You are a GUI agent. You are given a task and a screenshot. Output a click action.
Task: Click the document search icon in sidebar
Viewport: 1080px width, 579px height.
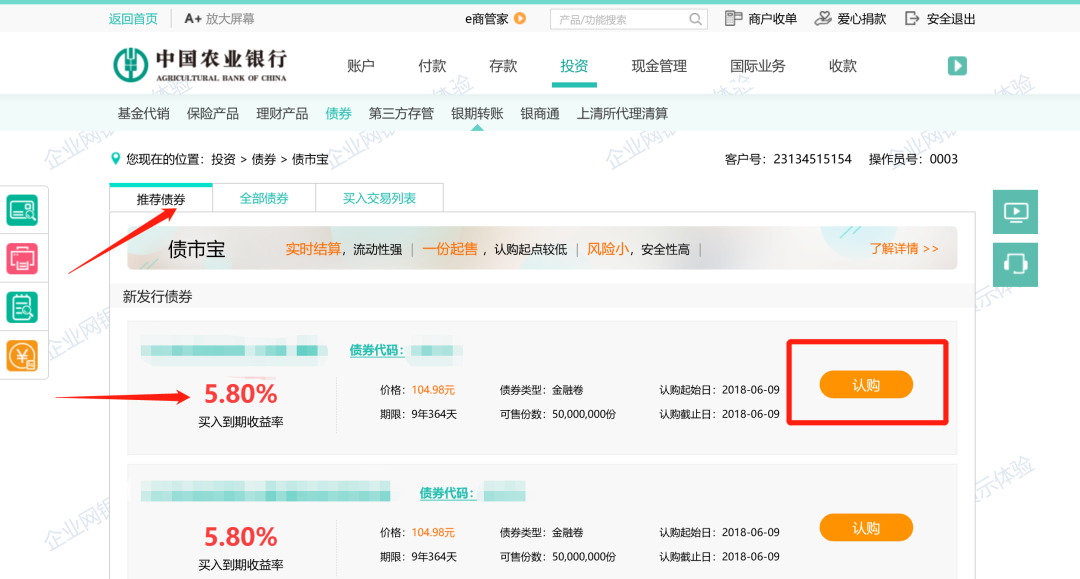point(22,307)
